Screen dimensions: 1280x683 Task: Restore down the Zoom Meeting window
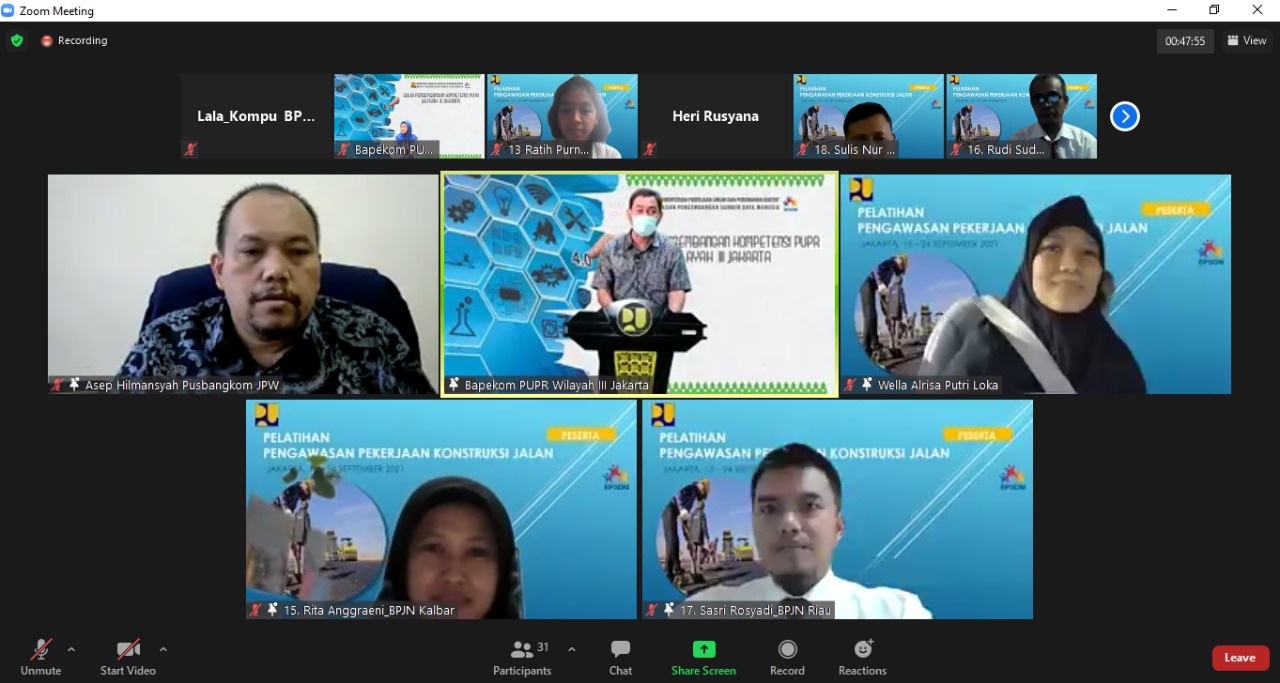[1214, 10]
